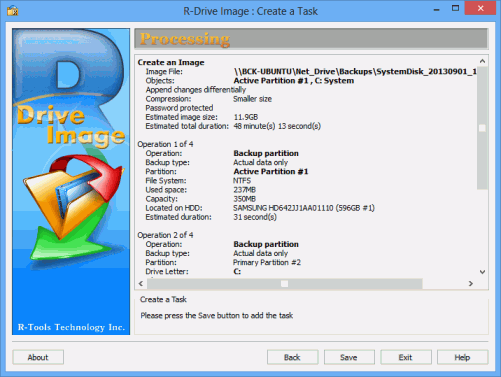
Task: Click the drive letter value "C:"
Action: pos(237,272)
